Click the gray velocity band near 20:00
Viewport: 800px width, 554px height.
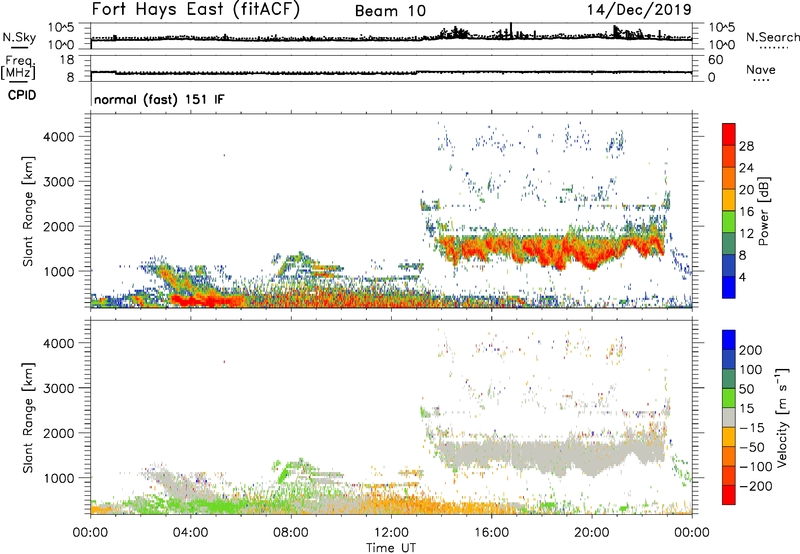pos(592,457)
